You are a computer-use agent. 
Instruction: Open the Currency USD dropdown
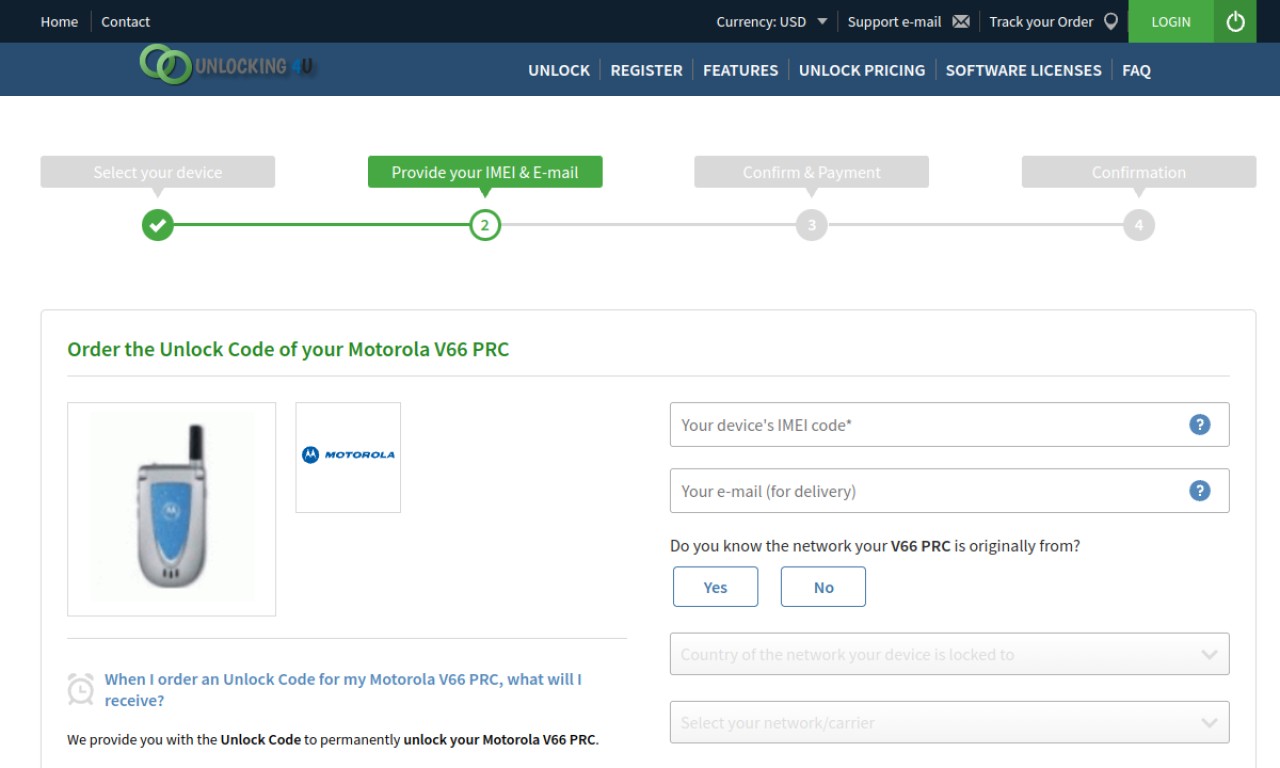[771, 22]
